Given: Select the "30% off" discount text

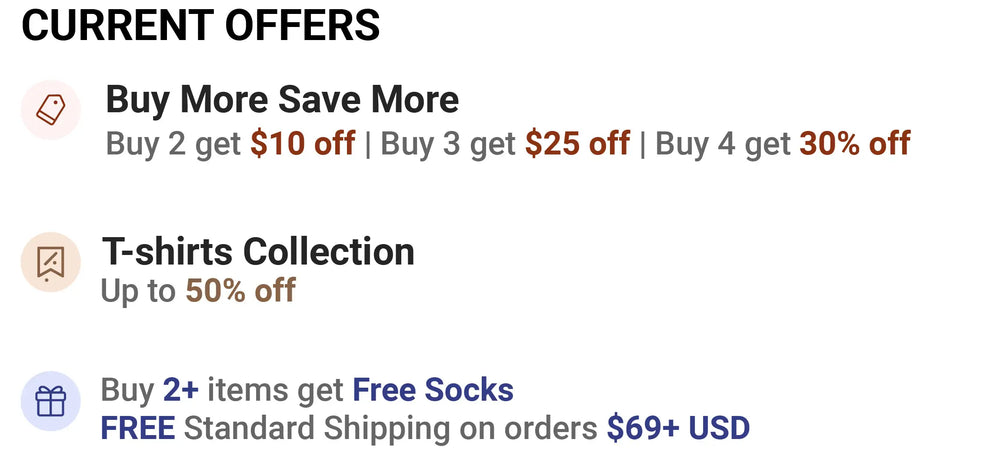Looking at the screenshot, I should (x=854, y=144).
